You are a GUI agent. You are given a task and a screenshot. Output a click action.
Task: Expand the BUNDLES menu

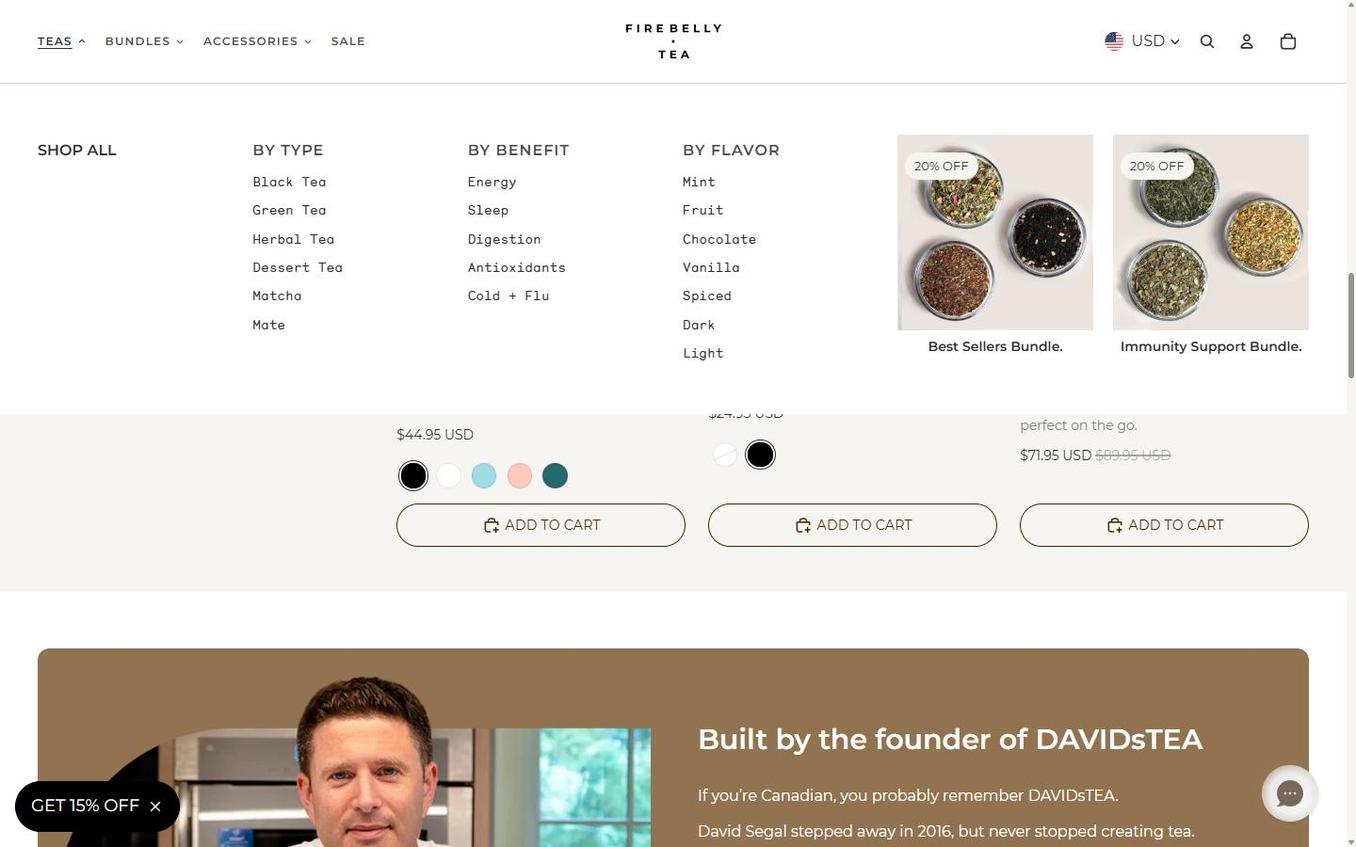point(144,41)
